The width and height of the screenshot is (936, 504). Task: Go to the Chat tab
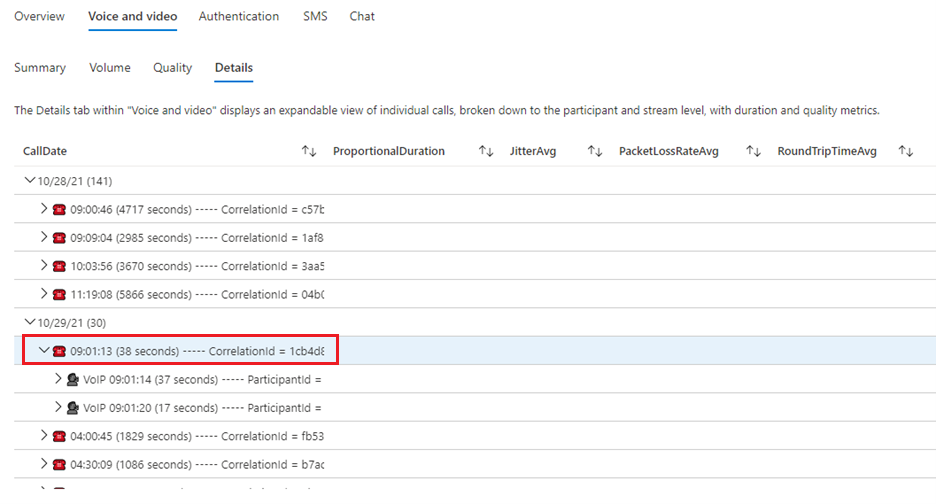click(362, 16)
